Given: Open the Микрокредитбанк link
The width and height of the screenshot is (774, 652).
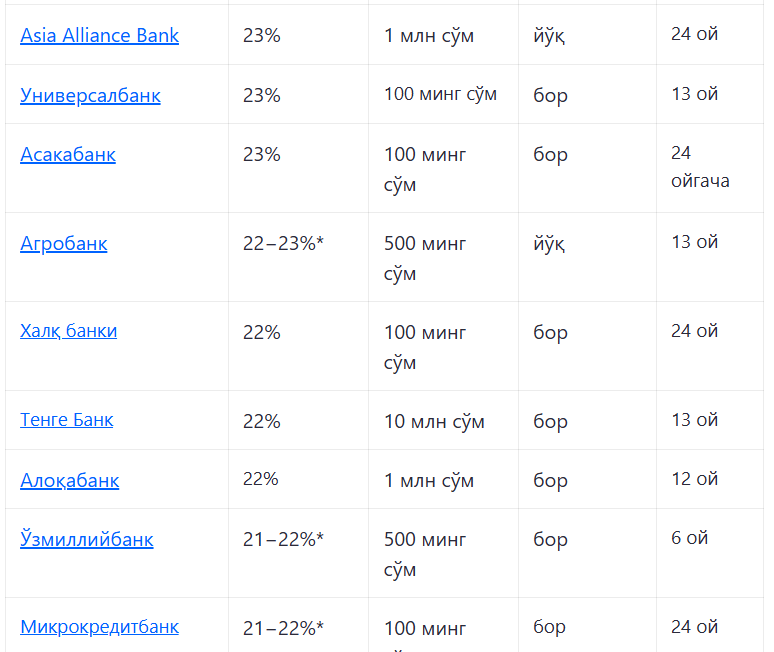Looking at the screenshot, I should click(99, 627).
